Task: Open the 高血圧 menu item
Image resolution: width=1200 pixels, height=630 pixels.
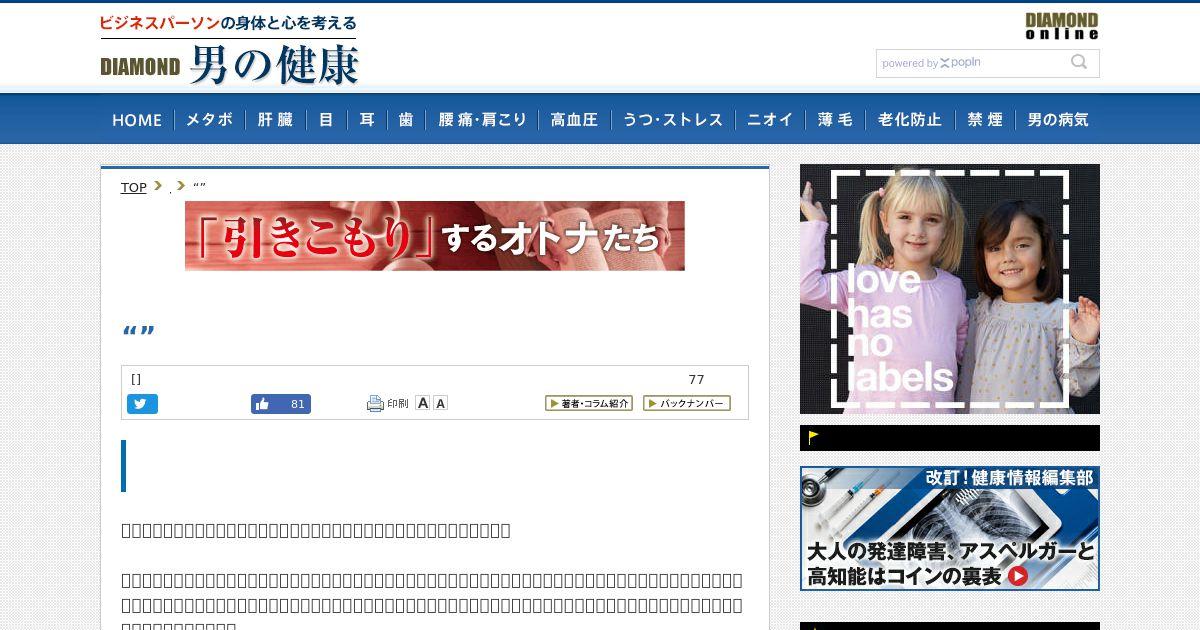Action: click(x=574, y=119)
